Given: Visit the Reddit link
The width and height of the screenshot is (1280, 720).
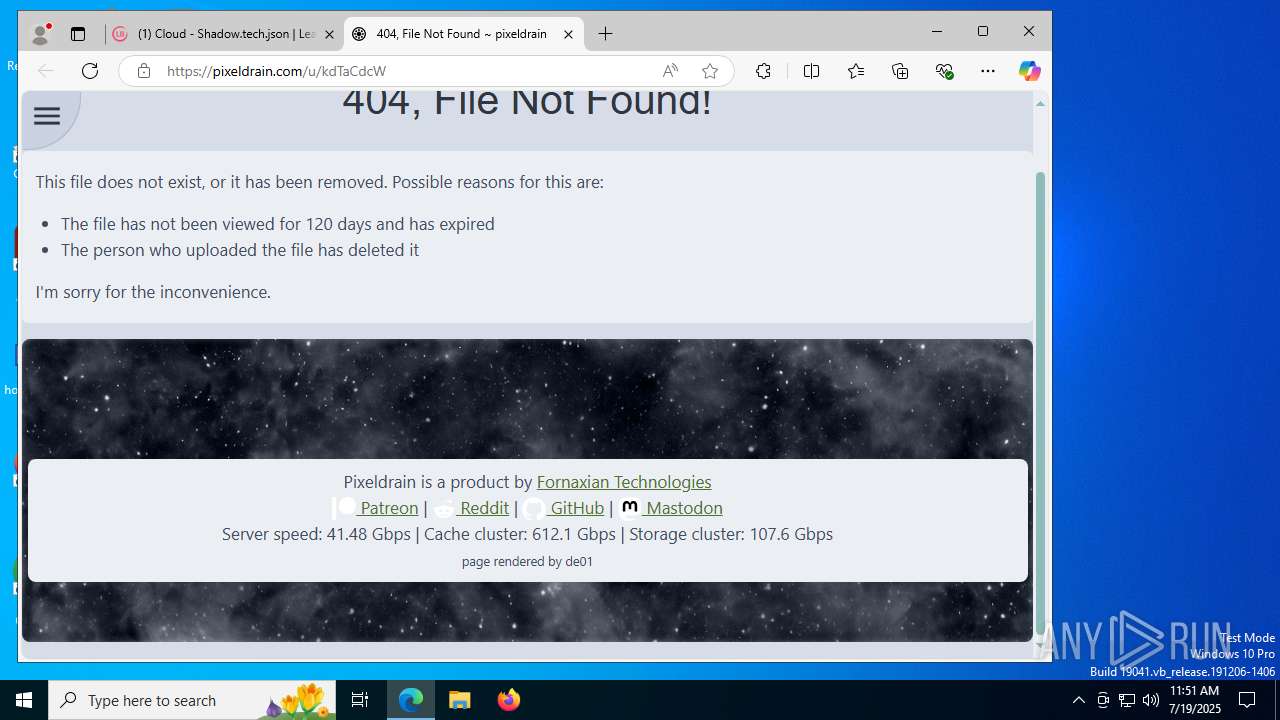Looking at the screenshot, I should pyautogui.click(x=471, y=508).
